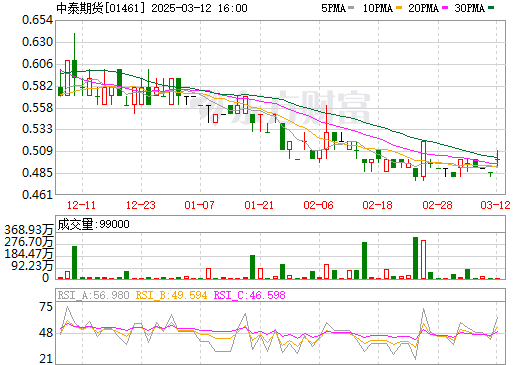The width and height of the screenshot is (520, 365).
Task: Click the chart title 中泰期货[01461]
Action: tap(101, 8)
